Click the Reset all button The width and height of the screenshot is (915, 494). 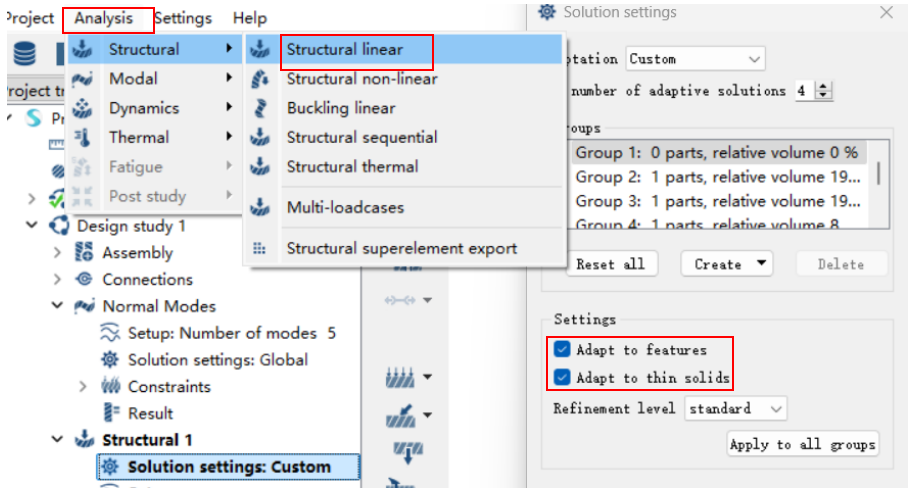click(611, 264)
